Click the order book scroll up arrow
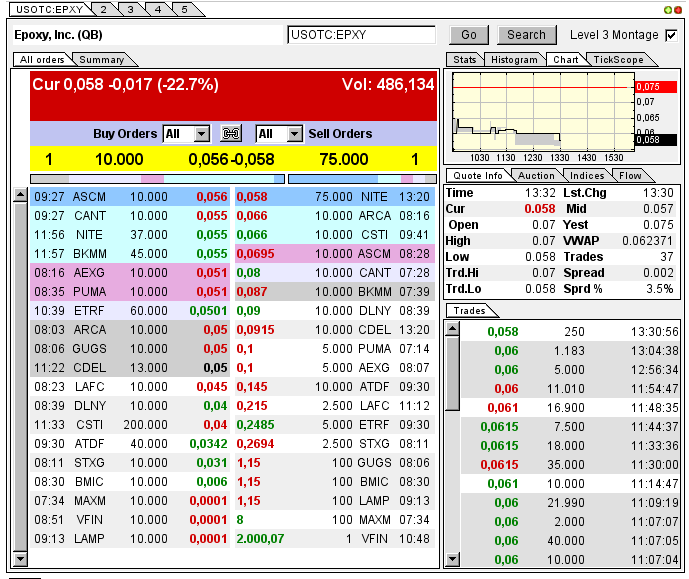The height and width of the screenshot is (579, 689). point(21,195)
